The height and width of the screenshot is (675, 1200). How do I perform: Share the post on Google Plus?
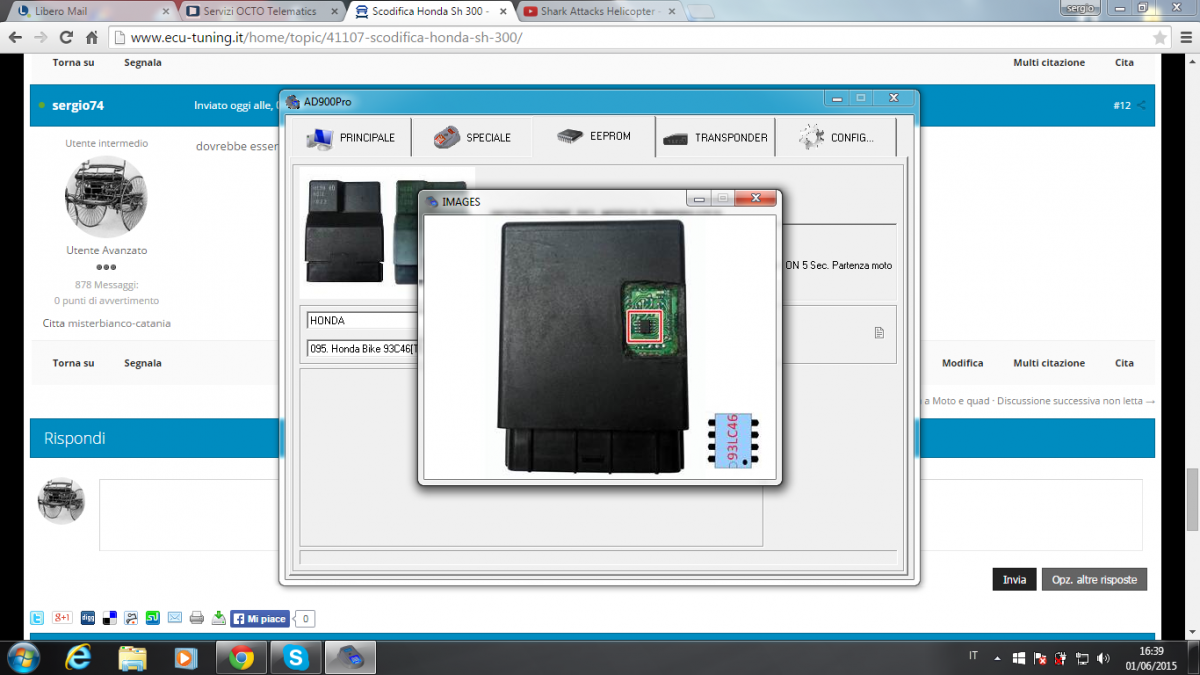pos(62,618)
